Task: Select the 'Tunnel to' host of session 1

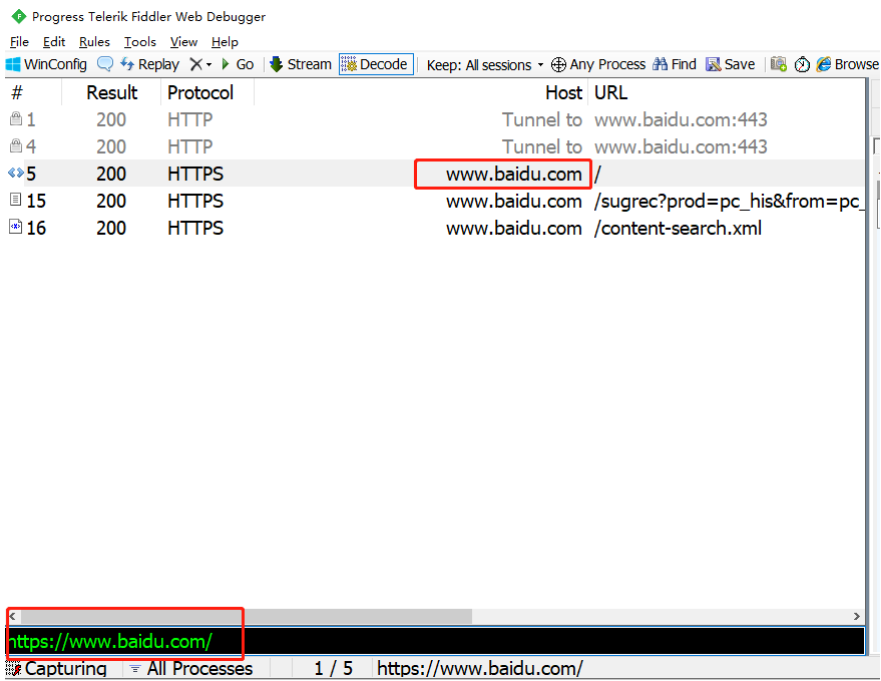Action: (542, 120)
